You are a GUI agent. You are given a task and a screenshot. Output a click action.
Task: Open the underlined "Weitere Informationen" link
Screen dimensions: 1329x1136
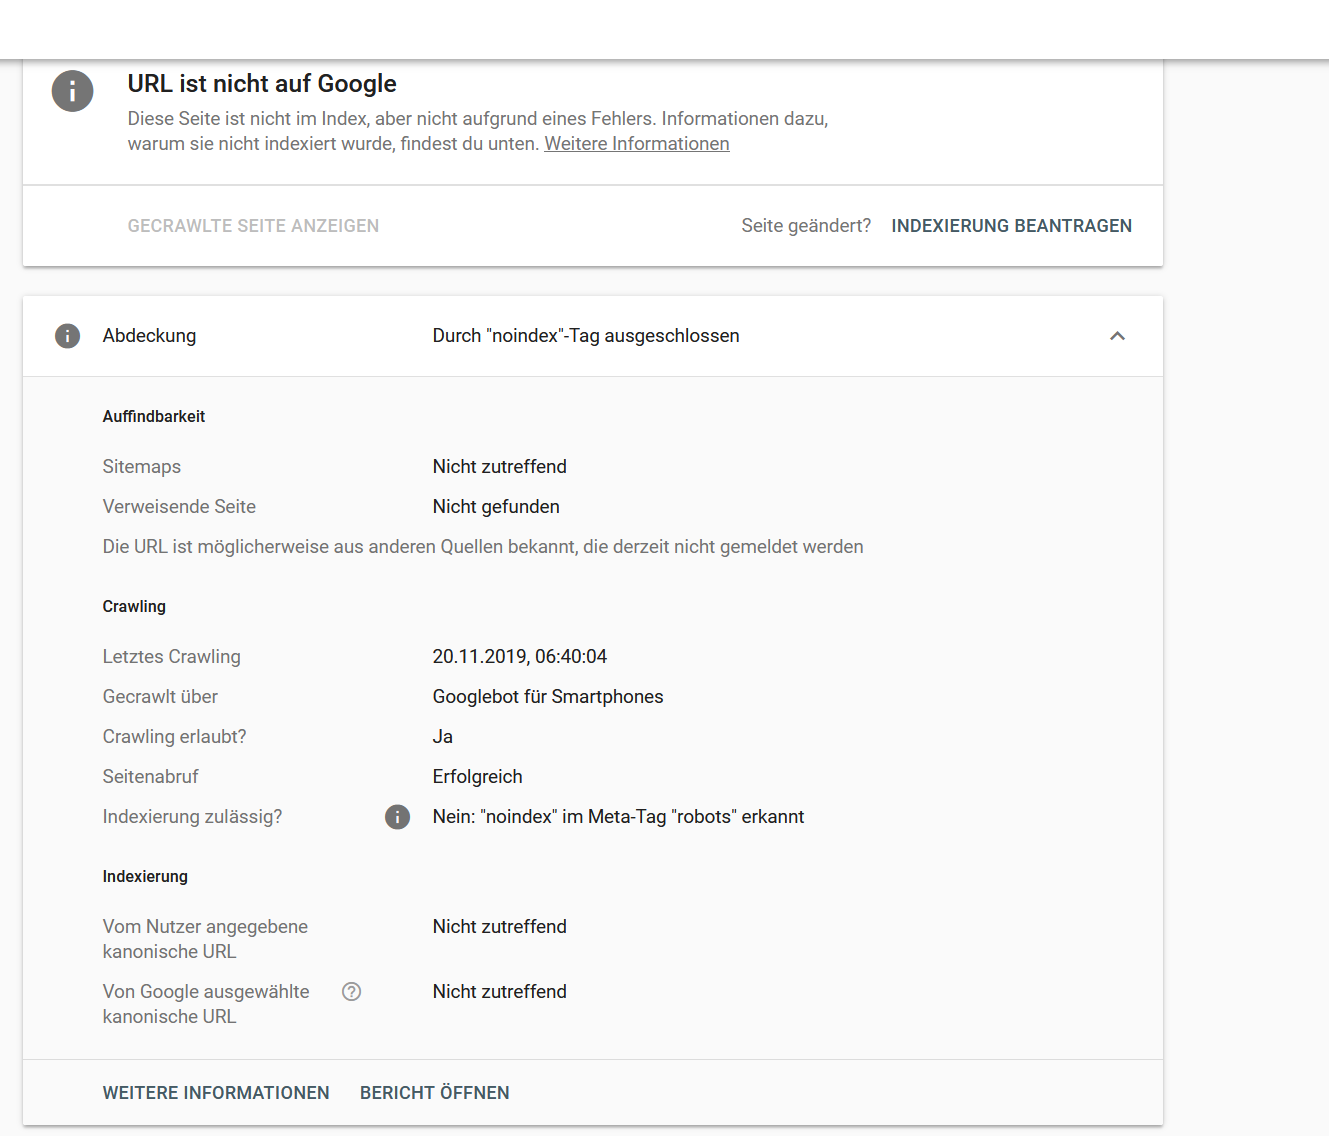636,144
